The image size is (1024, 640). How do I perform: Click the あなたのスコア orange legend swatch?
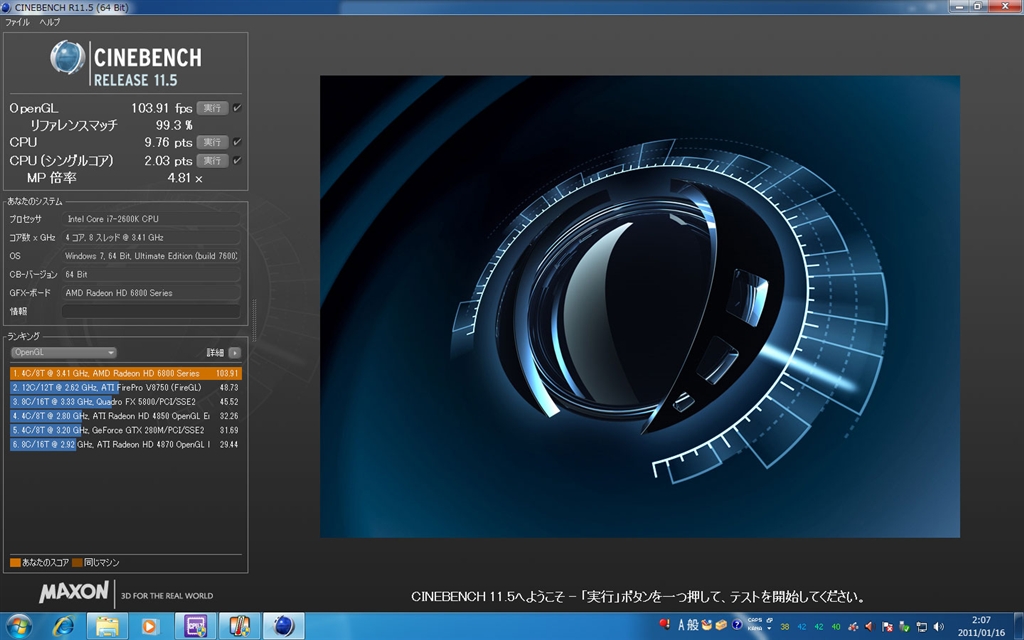tap(15, 562)
